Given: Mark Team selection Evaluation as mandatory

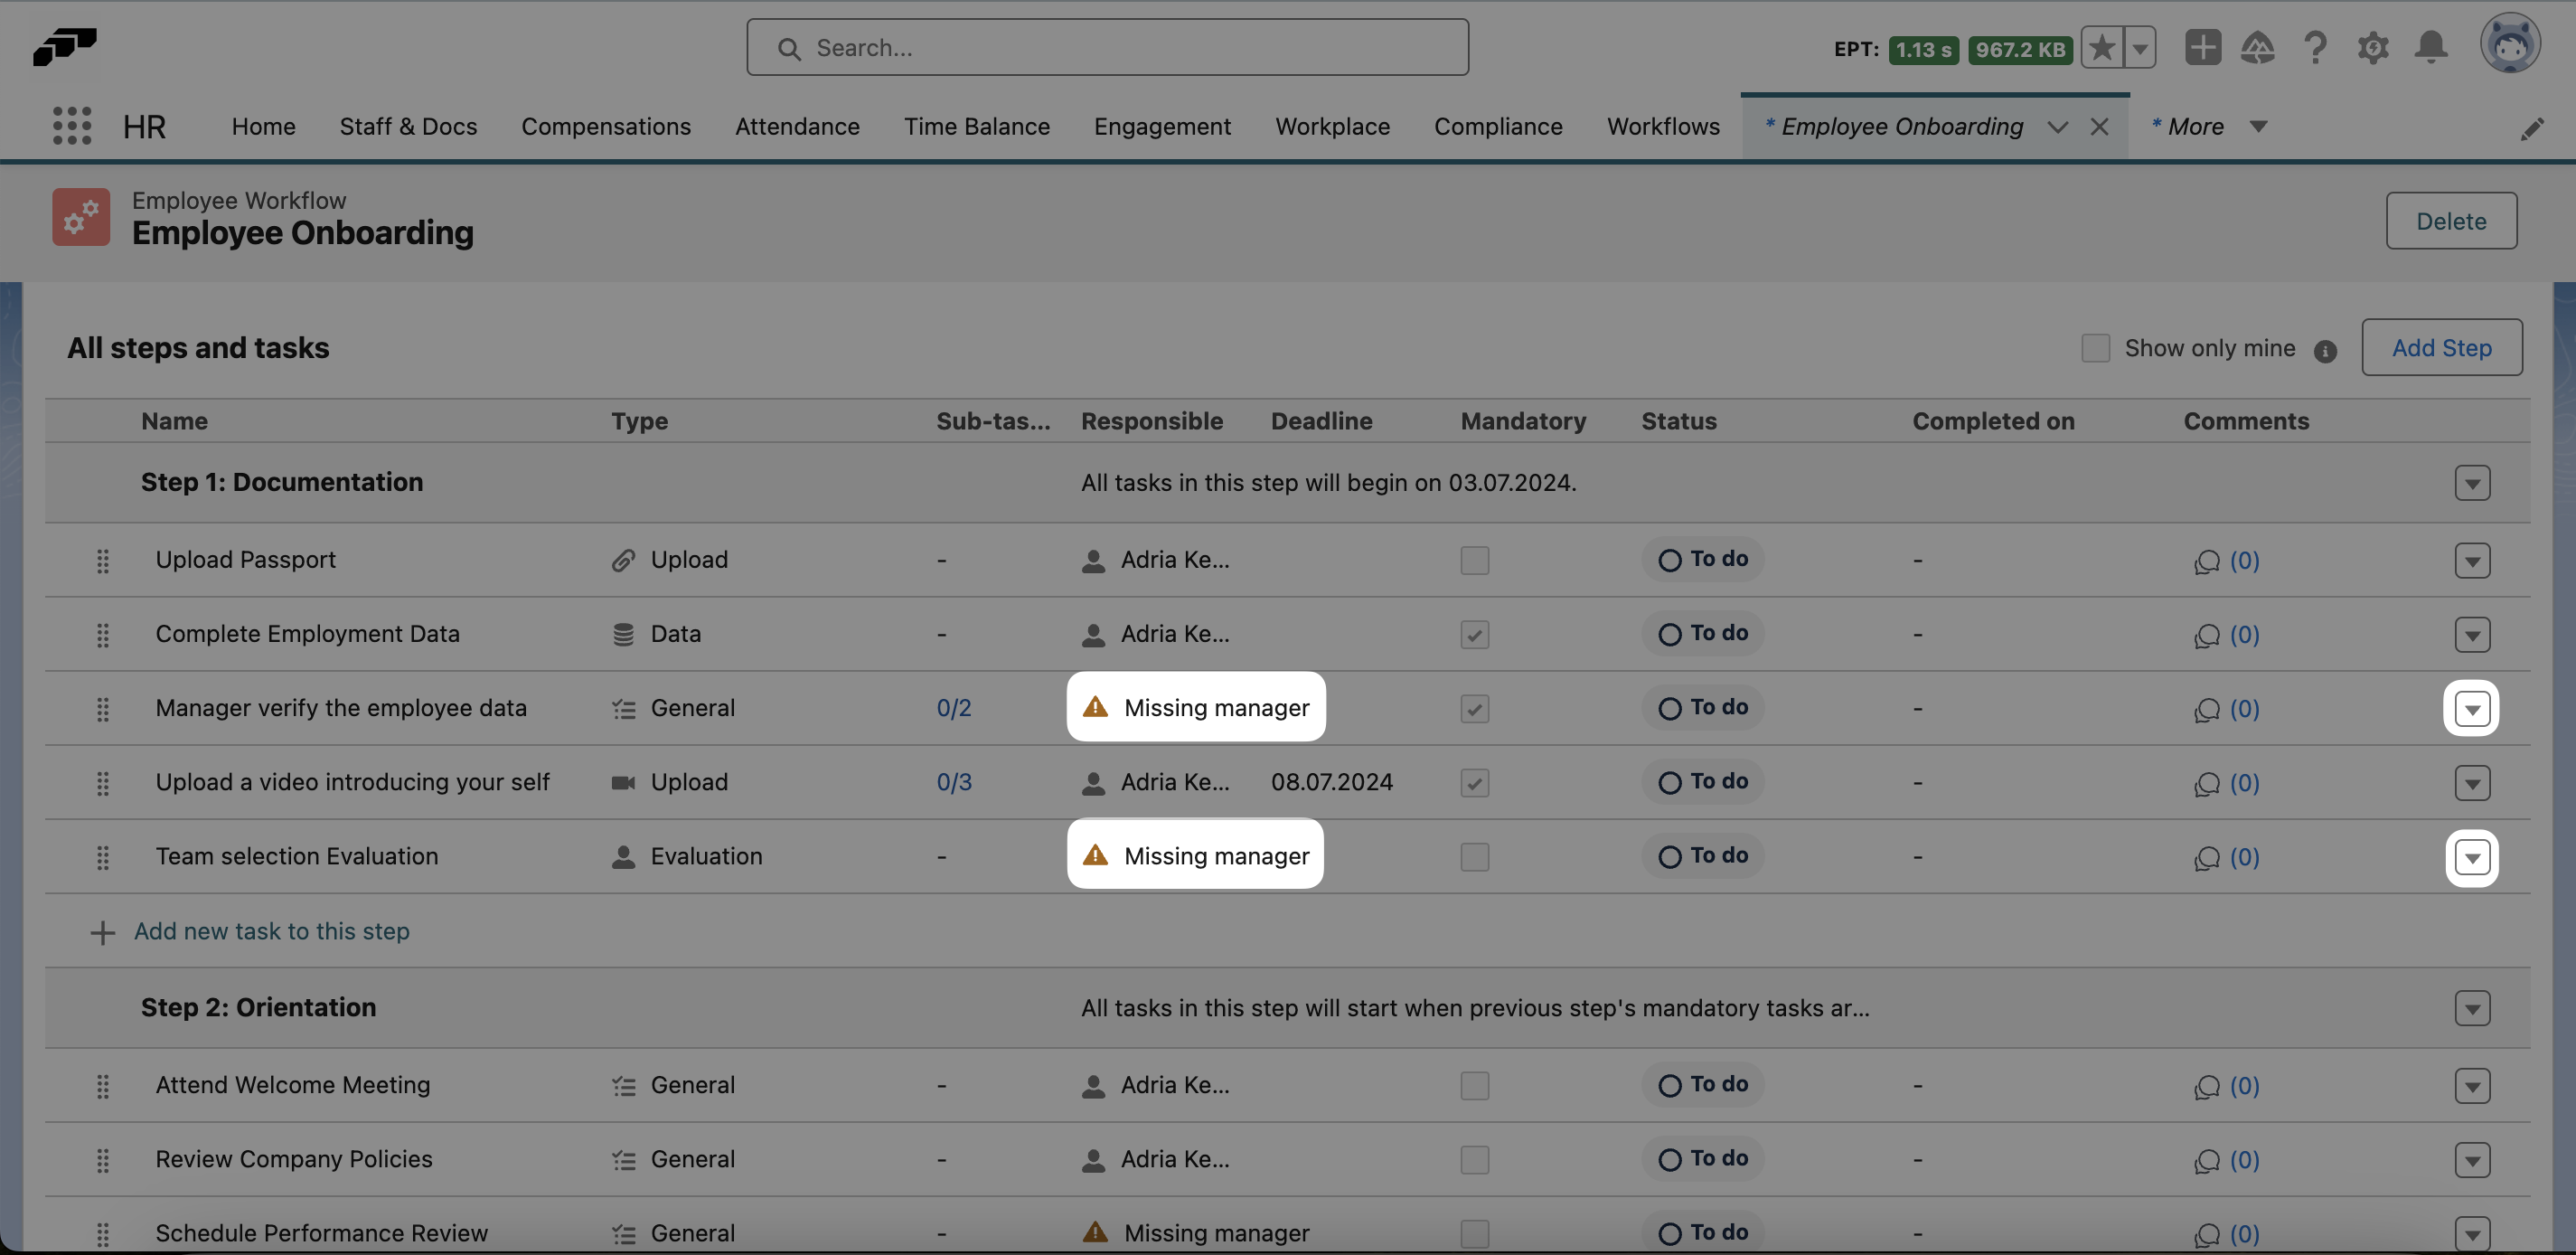Looking at the screenshot, I should [1474, 856].
